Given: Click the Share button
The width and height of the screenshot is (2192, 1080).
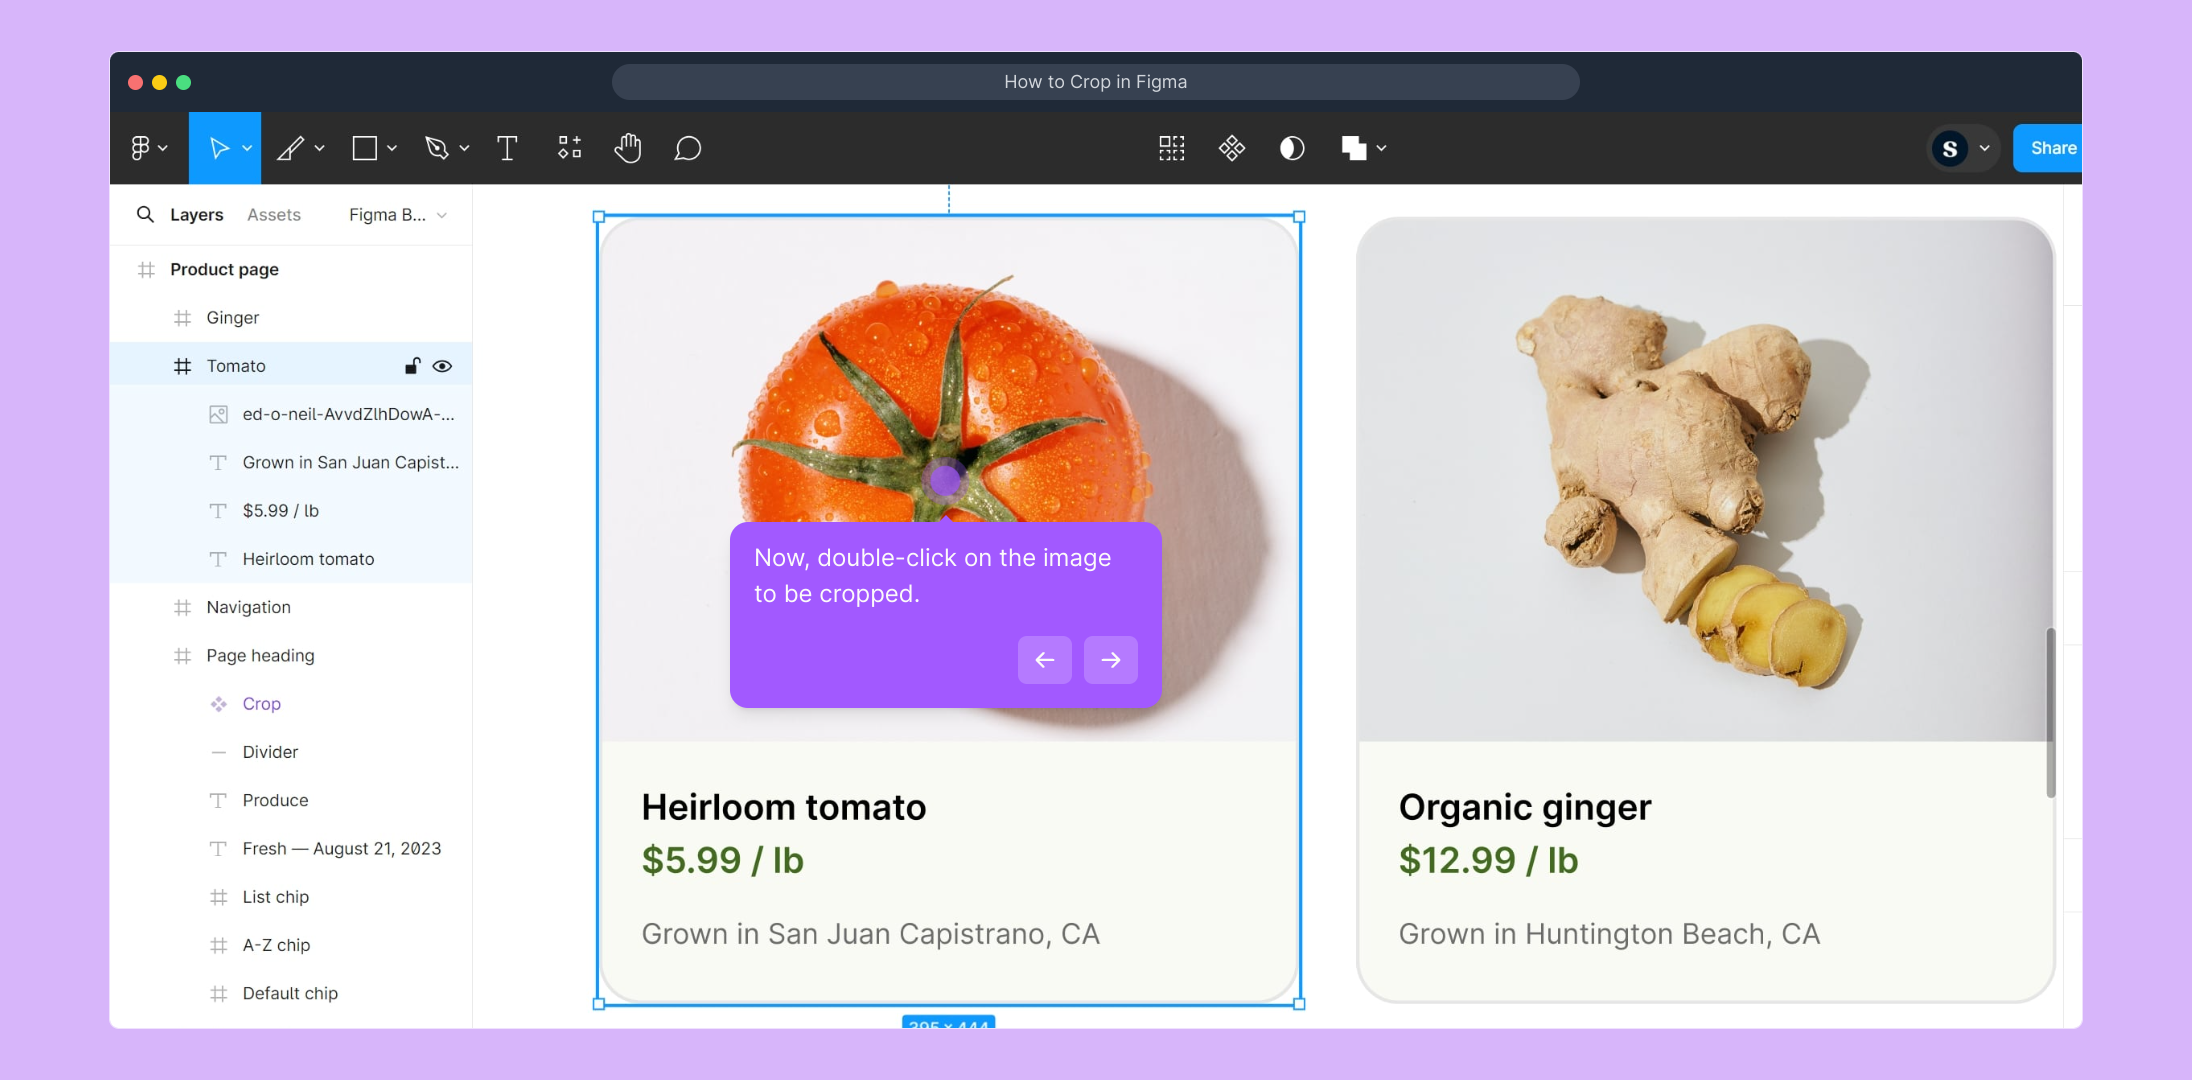Looking at the screenshot, I should point(2051,149).
